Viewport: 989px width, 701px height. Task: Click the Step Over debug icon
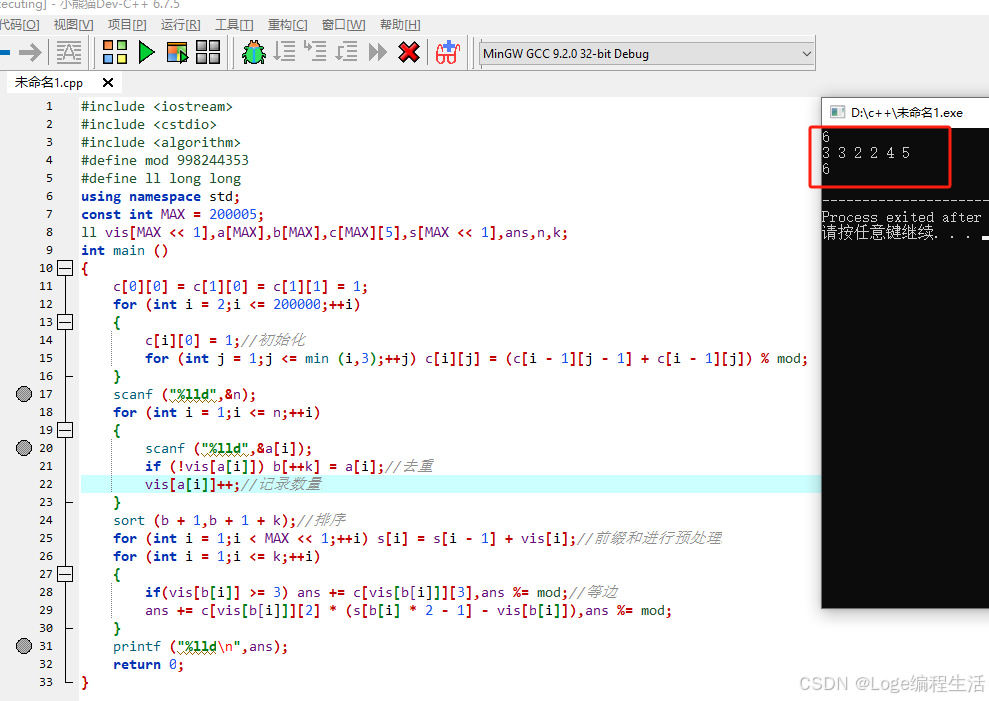click(284, 52)
